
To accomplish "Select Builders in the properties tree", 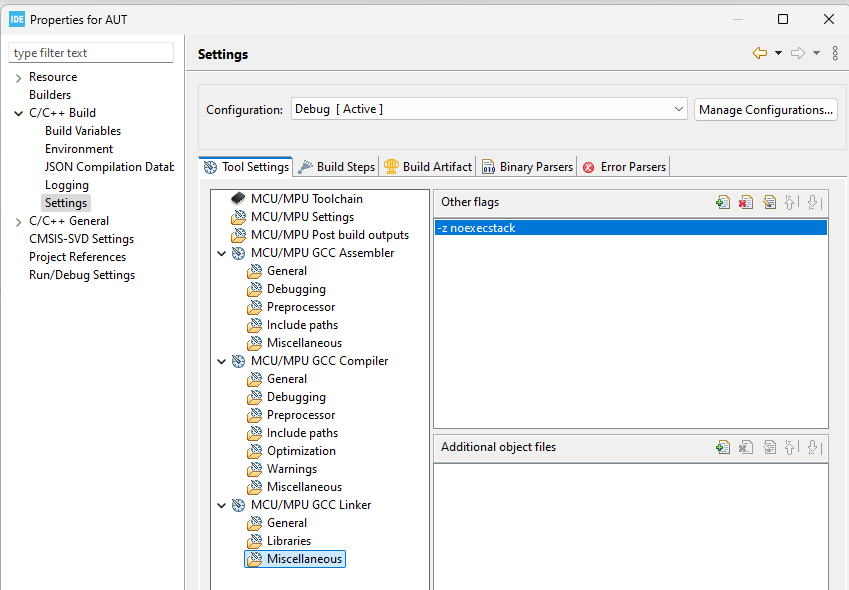I will pyautogui.click(x=50, y=95).
